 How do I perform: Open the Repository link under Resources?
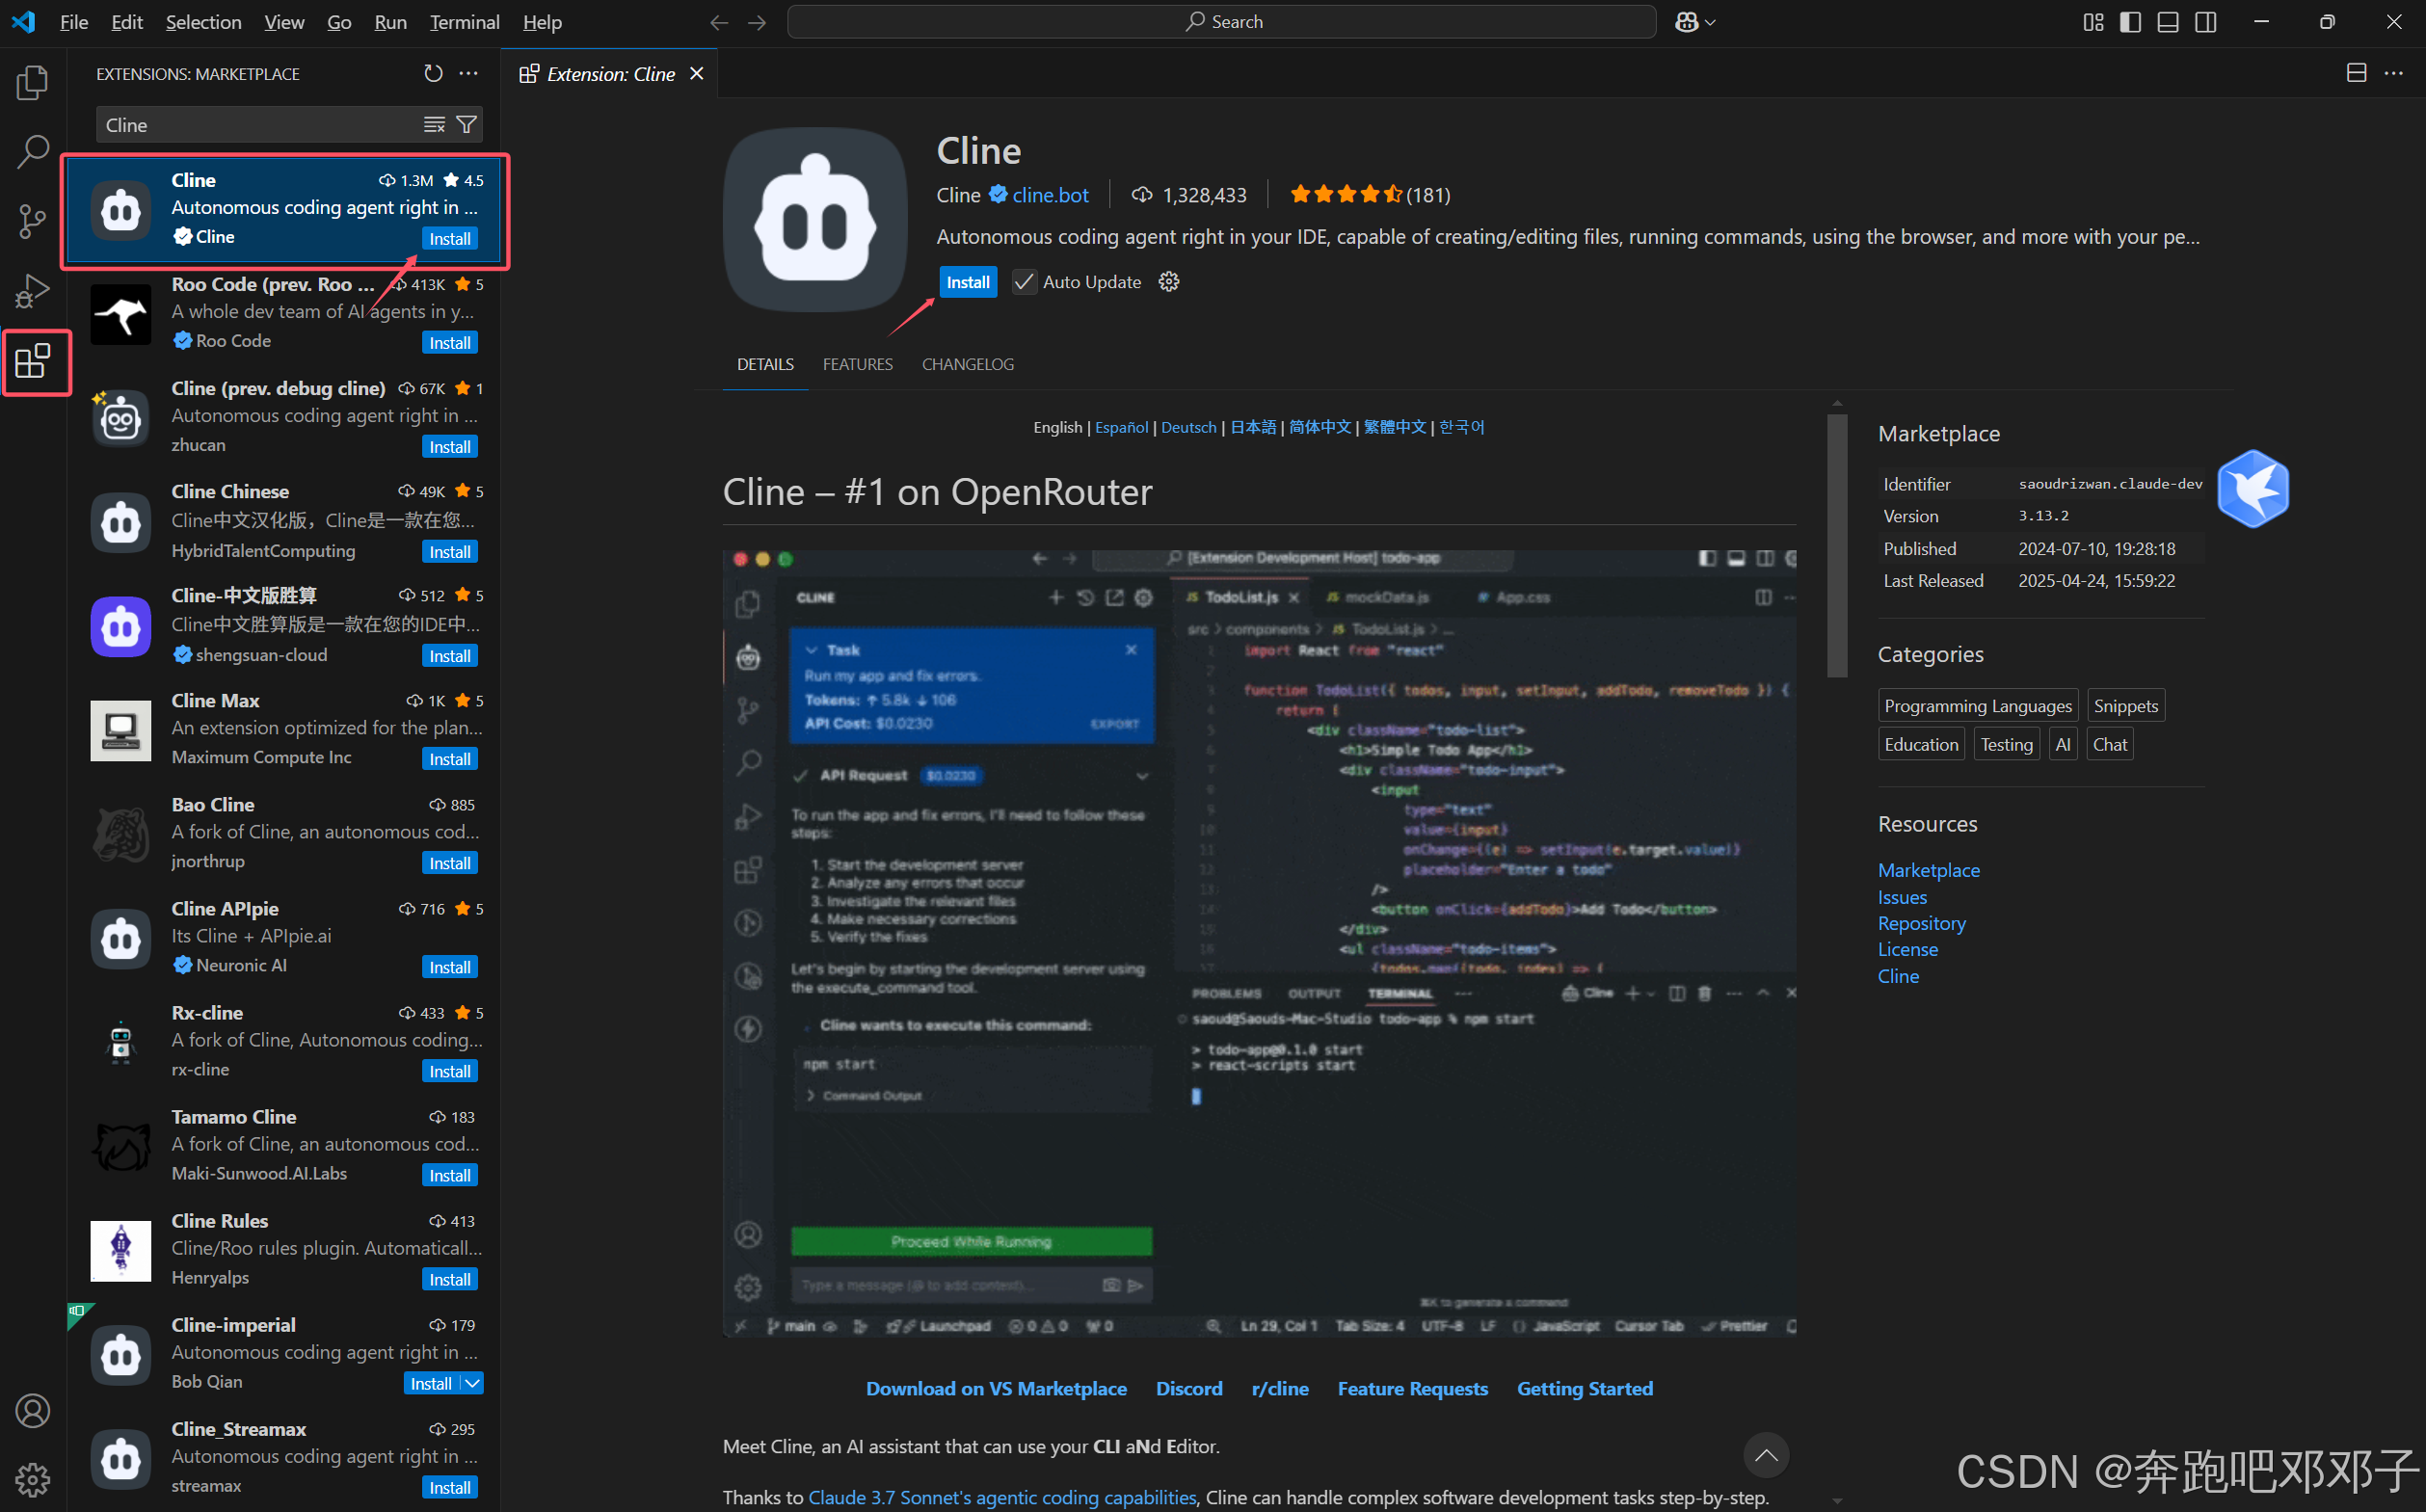1921,923
